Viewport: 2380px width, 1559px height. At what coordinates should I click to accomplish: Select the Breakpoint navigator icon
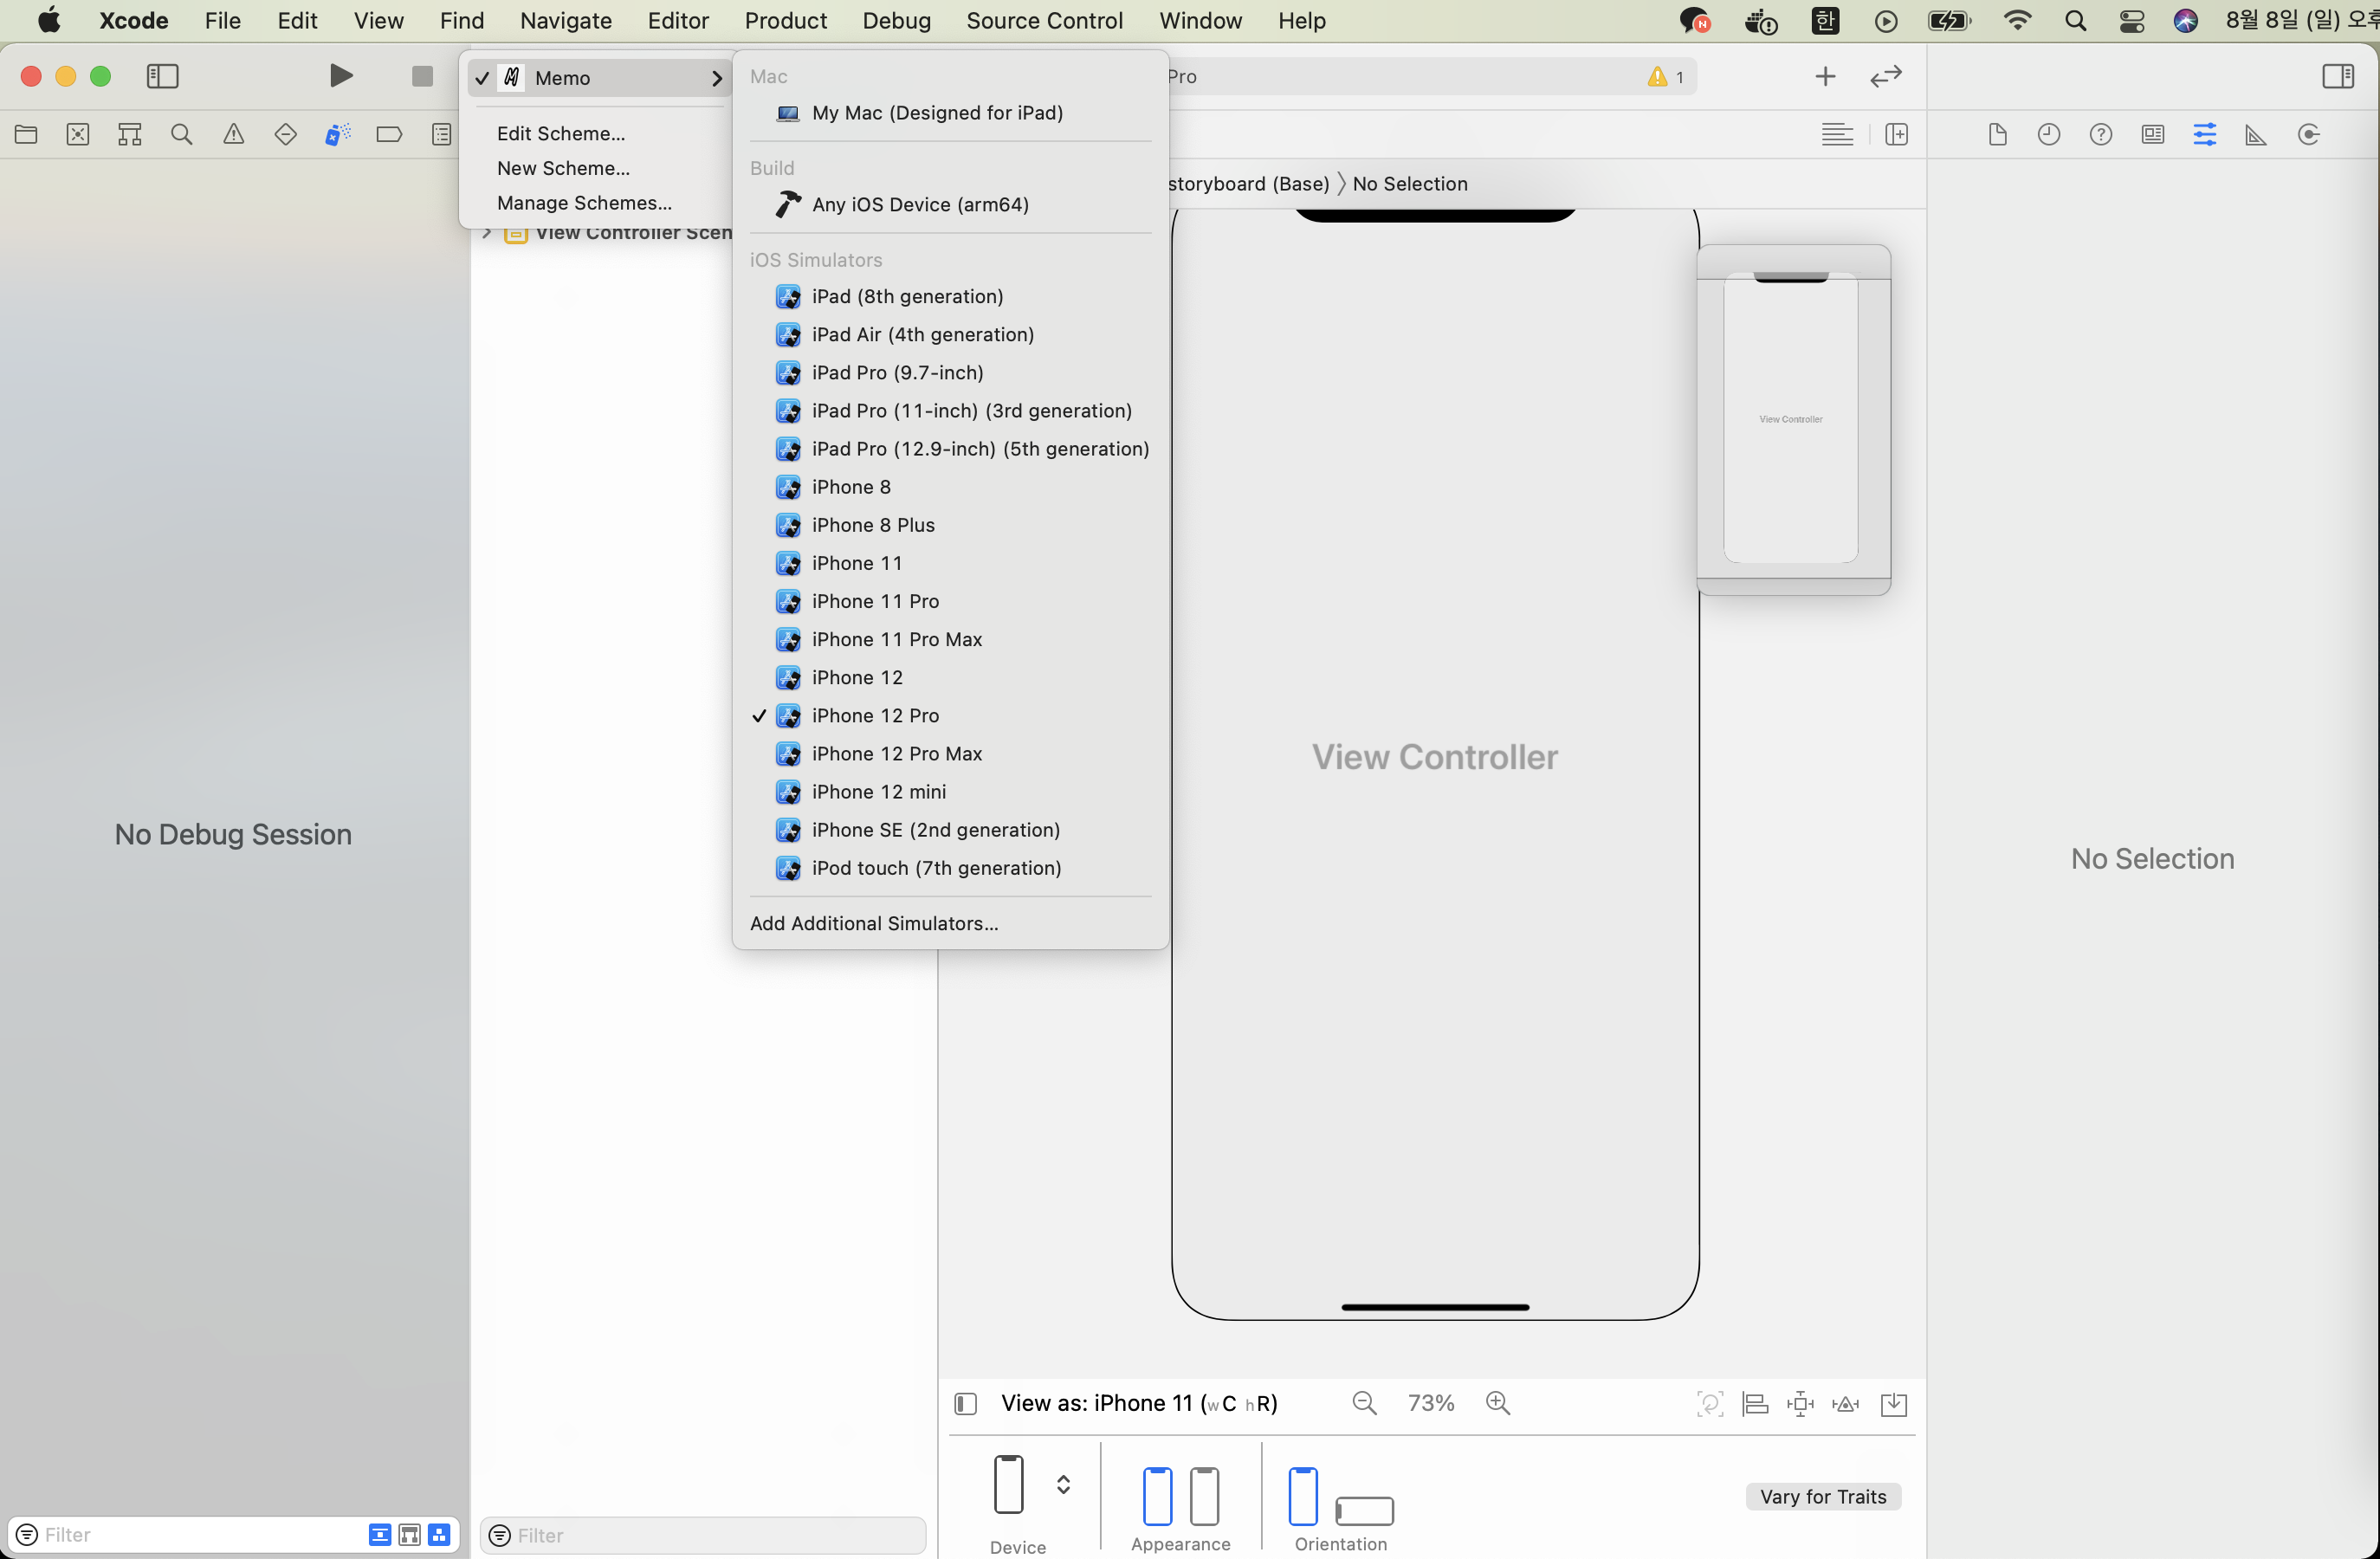tap(389, 135)
